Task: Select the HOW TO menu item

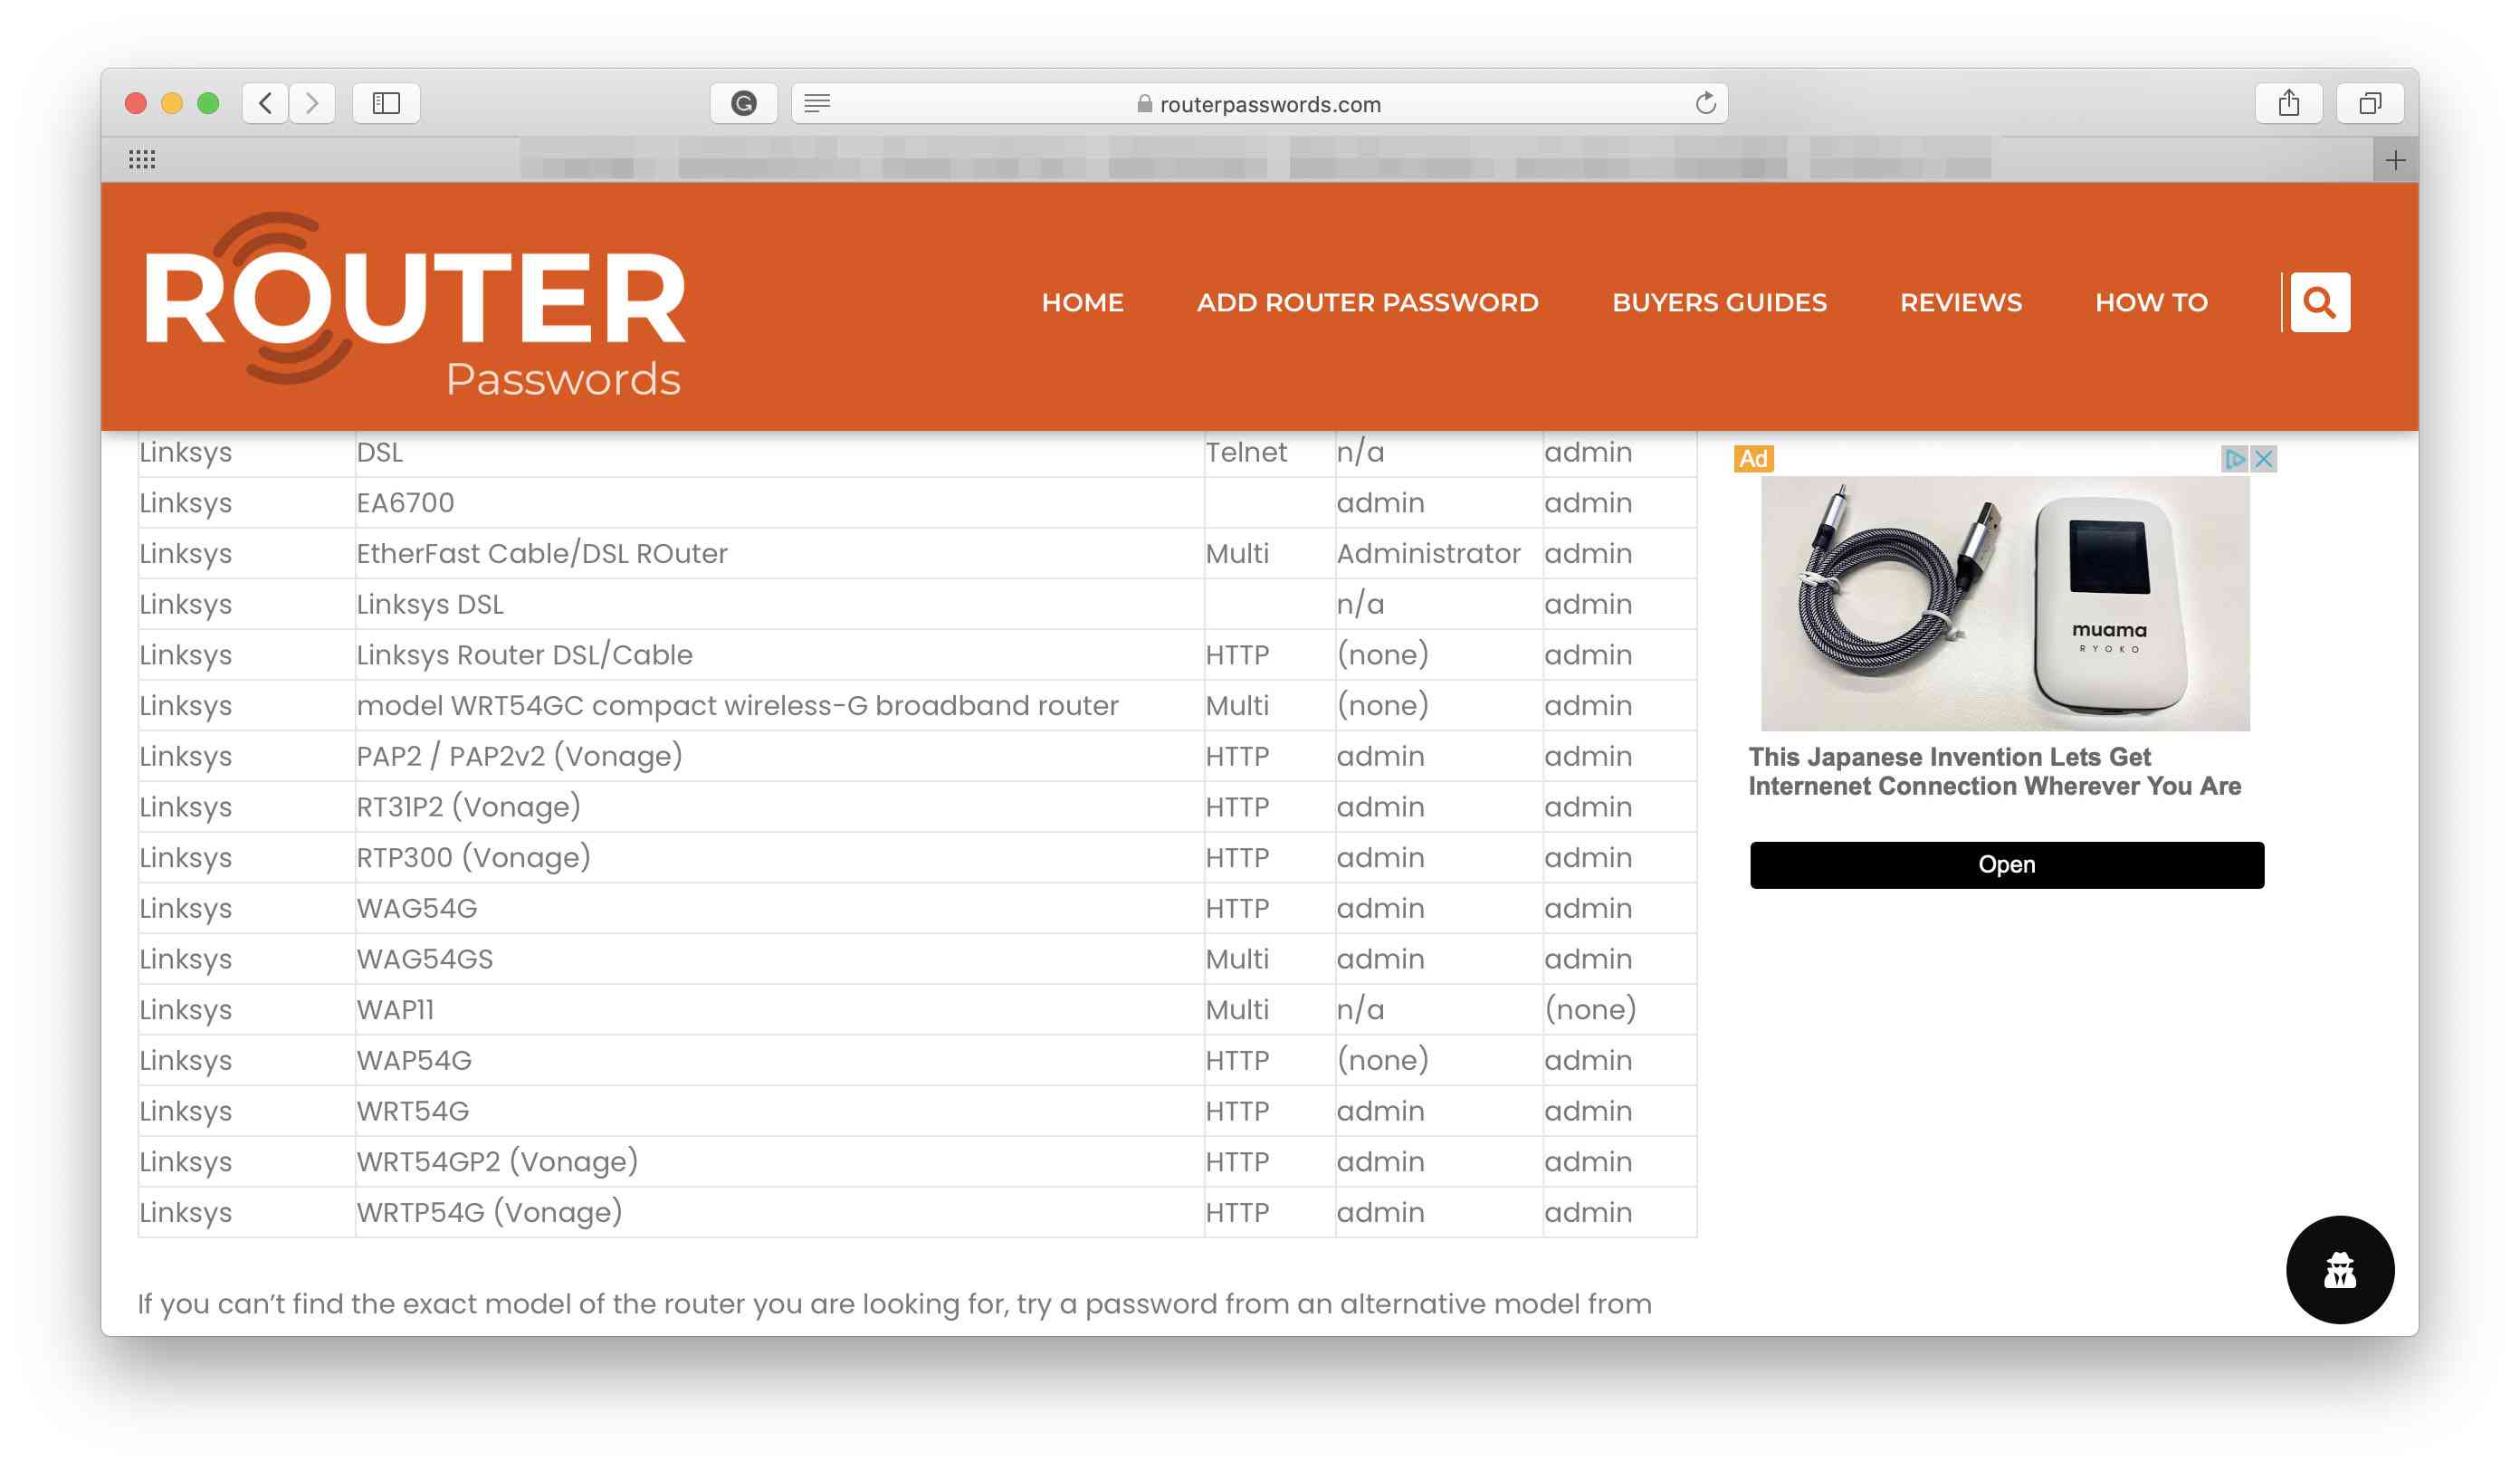Action: 2151,302
